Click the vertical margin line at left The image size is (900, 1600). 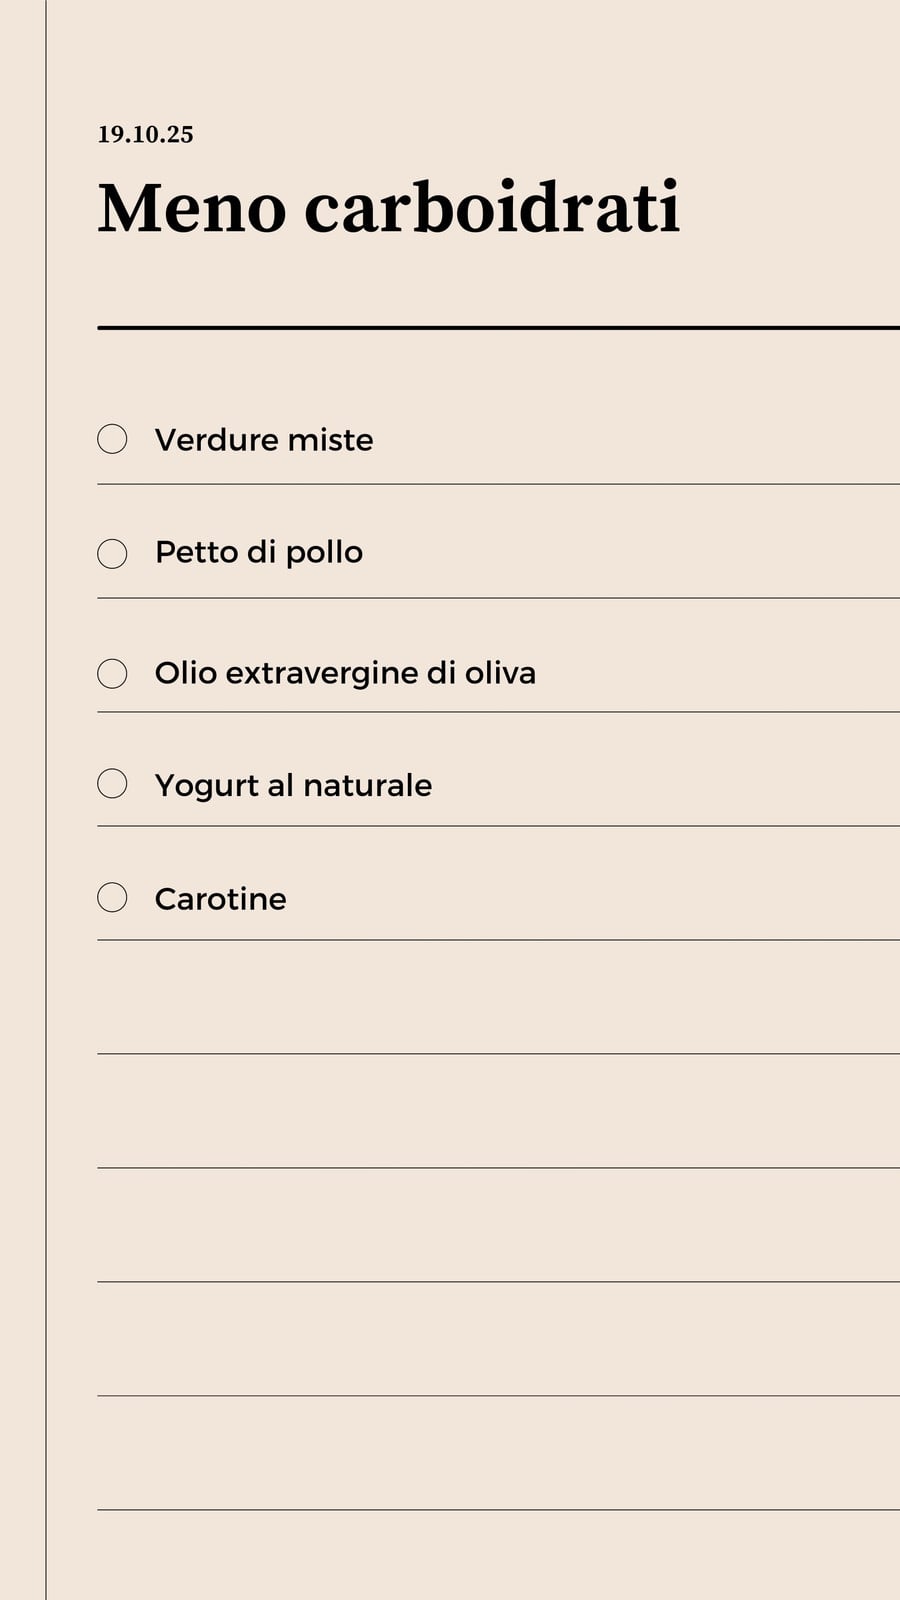[x=46, y=800]
